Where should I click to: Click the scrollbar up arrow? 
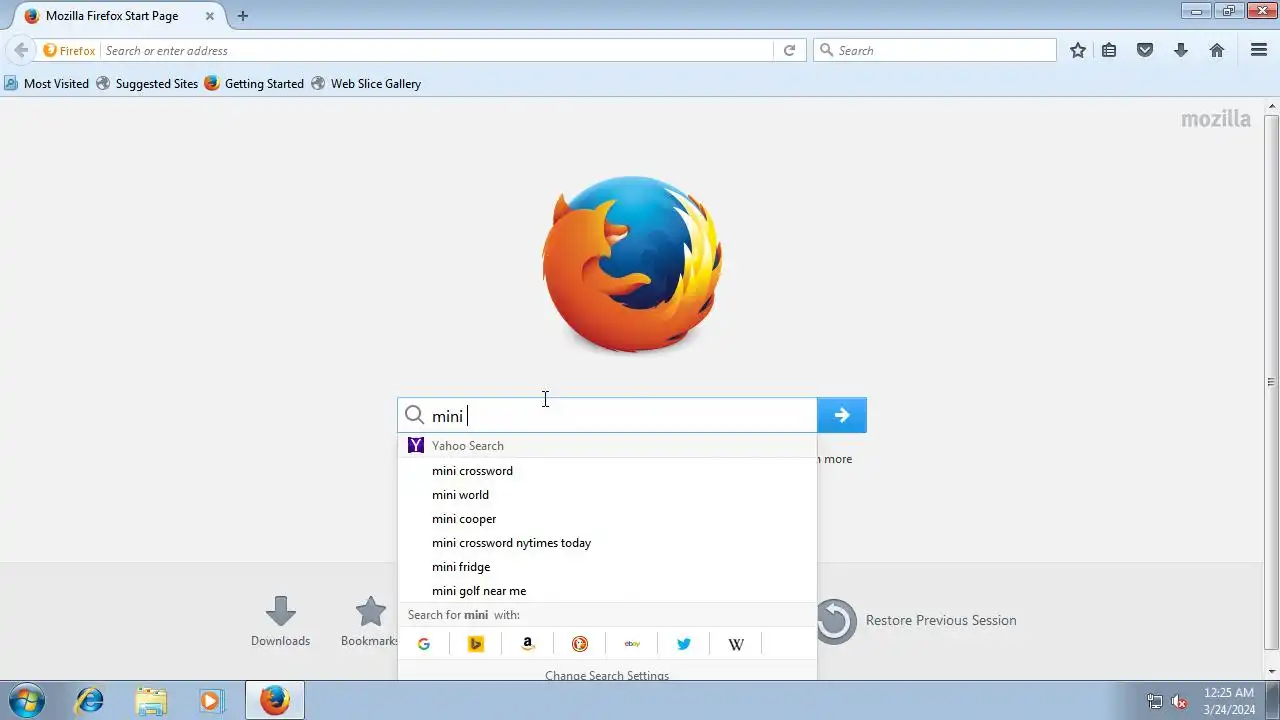click(1272, 105)
